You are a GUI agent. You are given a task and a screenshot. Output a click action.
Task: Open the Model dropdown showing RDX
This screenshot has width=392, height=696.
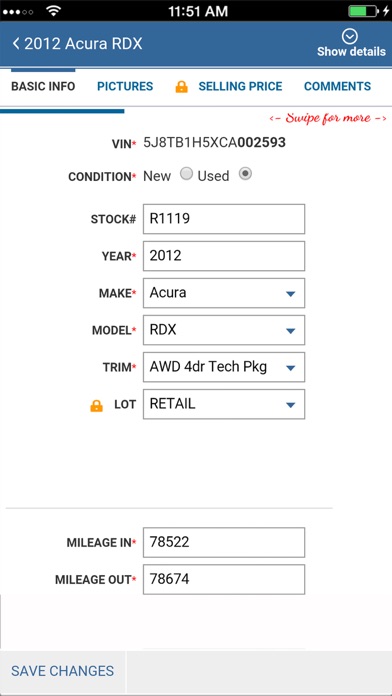click(x=224, y=330)
